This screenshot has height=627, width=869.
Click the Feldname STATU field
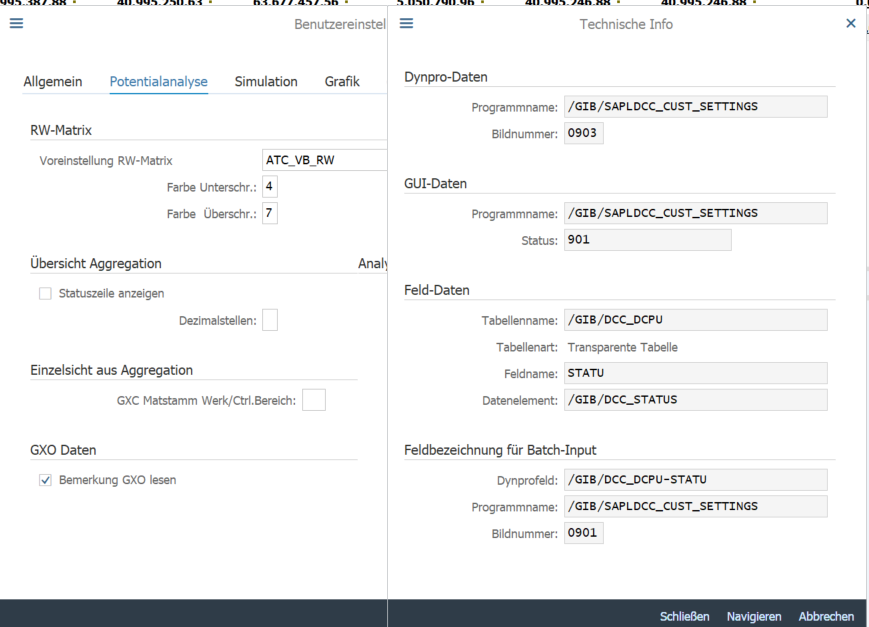pyautogui.click(x=695, y=373)
